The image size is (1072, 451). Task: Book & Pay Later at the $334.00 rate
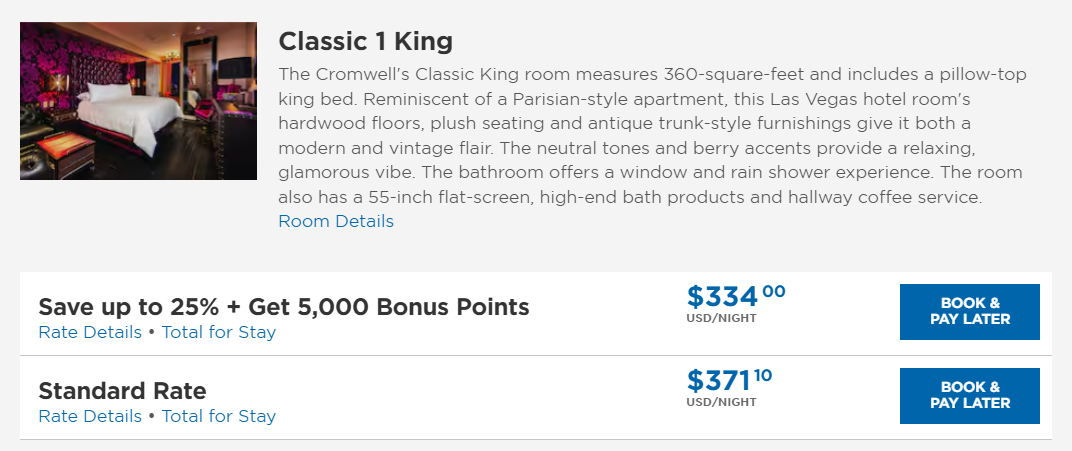coord(969,312)
